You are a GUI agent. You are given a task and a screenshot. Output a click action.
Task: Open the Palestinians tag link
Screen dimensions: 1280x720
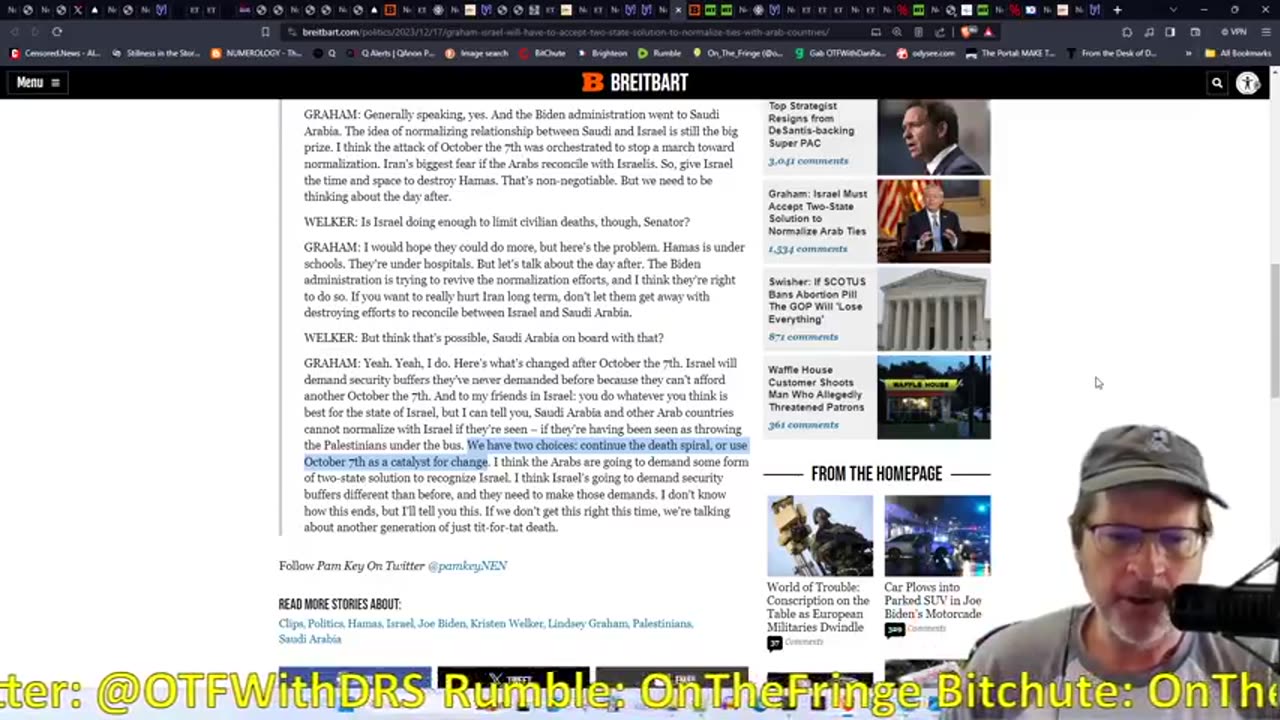point(661,623)
